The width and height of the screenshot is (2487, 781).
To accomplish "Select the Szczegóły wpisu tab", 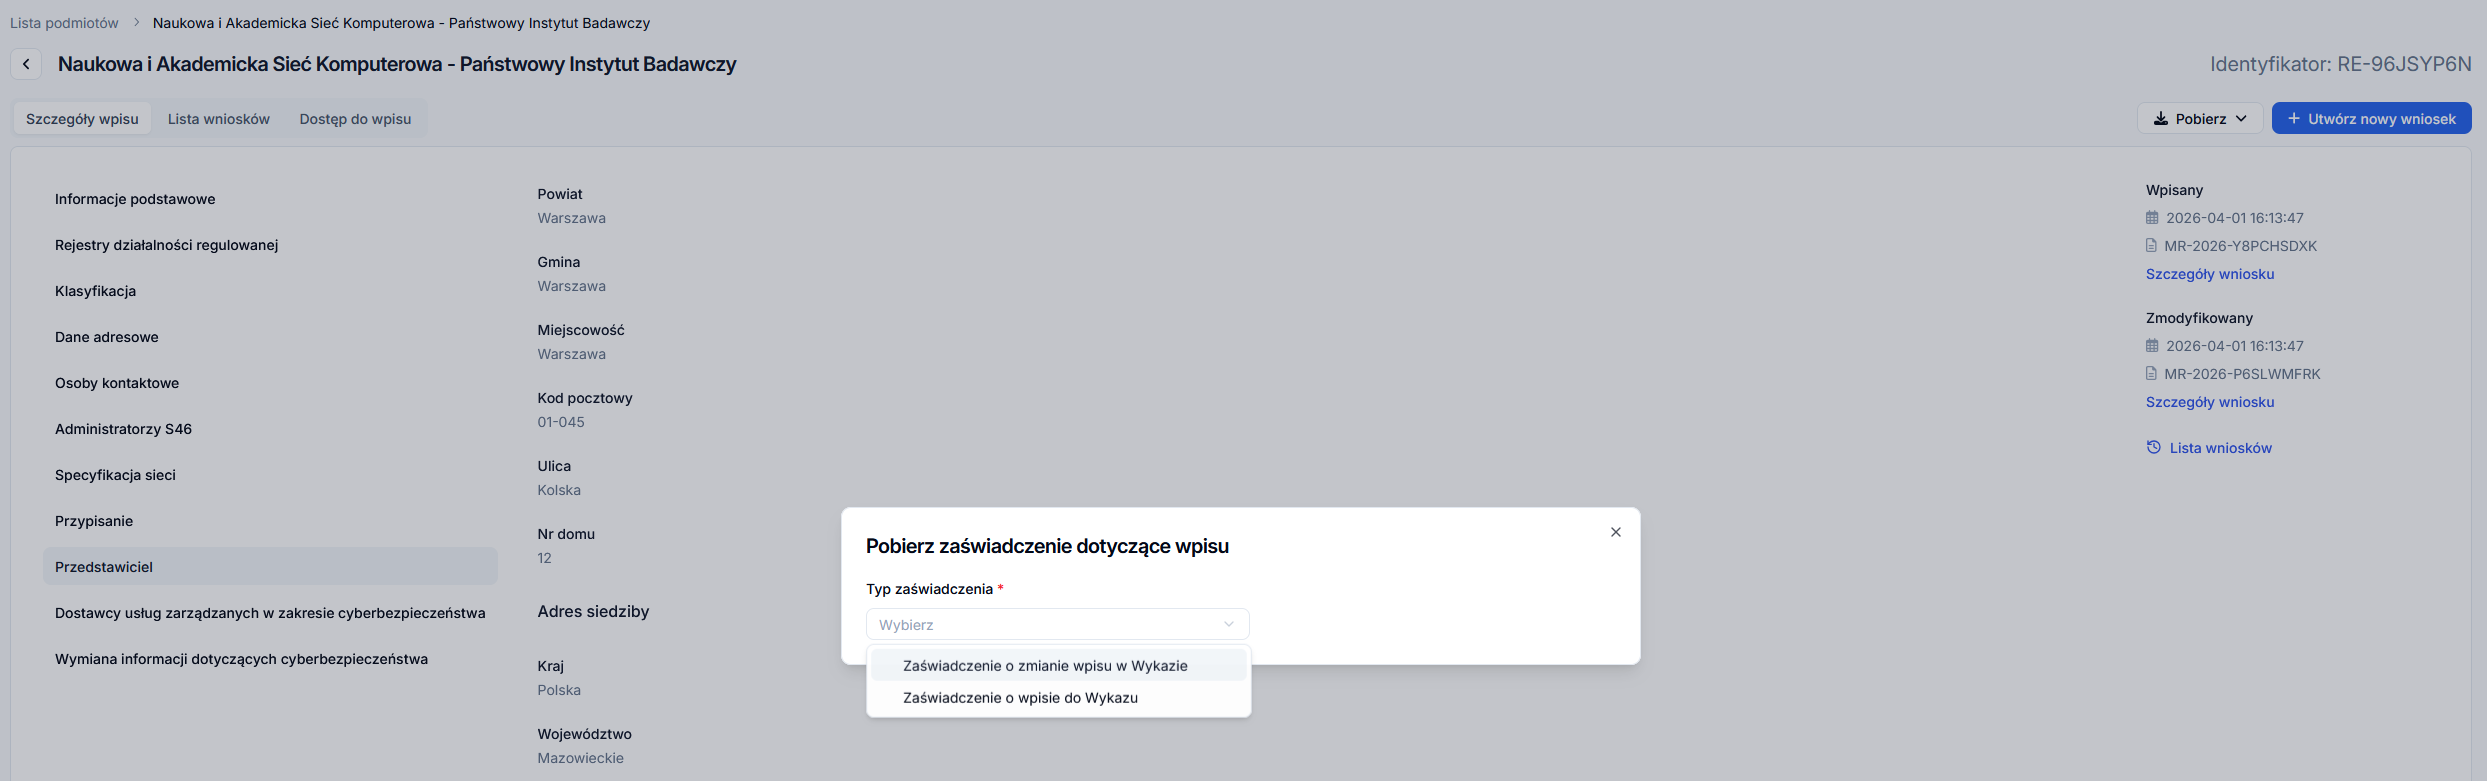I will 82,119.
